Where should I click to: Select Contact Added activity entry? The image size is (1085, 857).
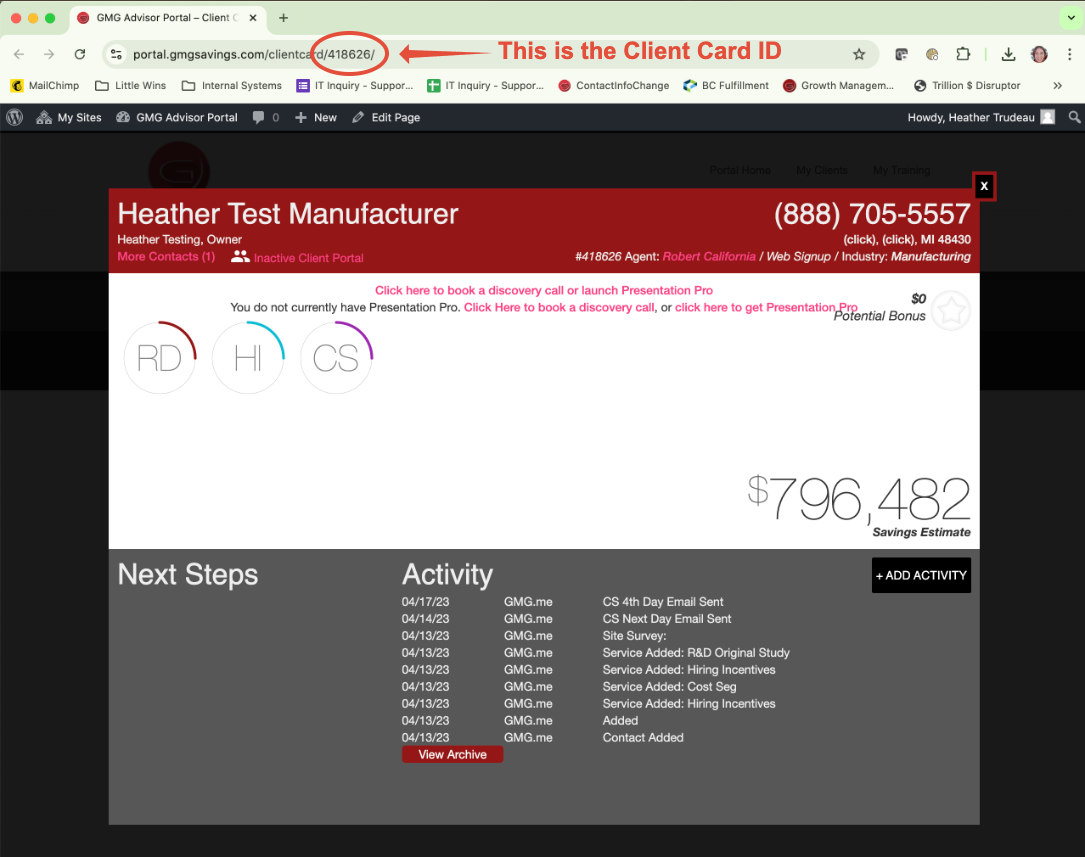(643, 737)
